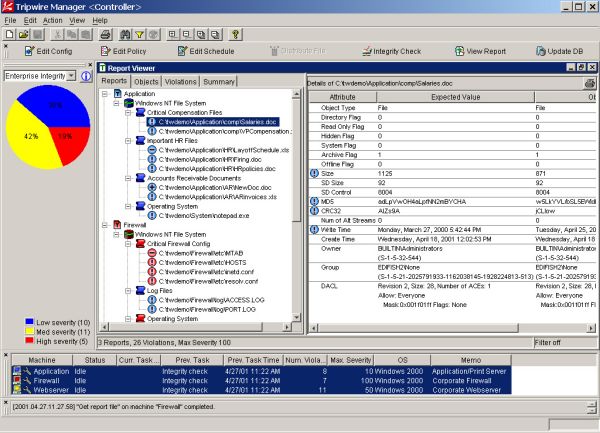This screenshot has height=433, width=600.
Task: Click the New document toolbar icon
Action: (x=10, y=35)
